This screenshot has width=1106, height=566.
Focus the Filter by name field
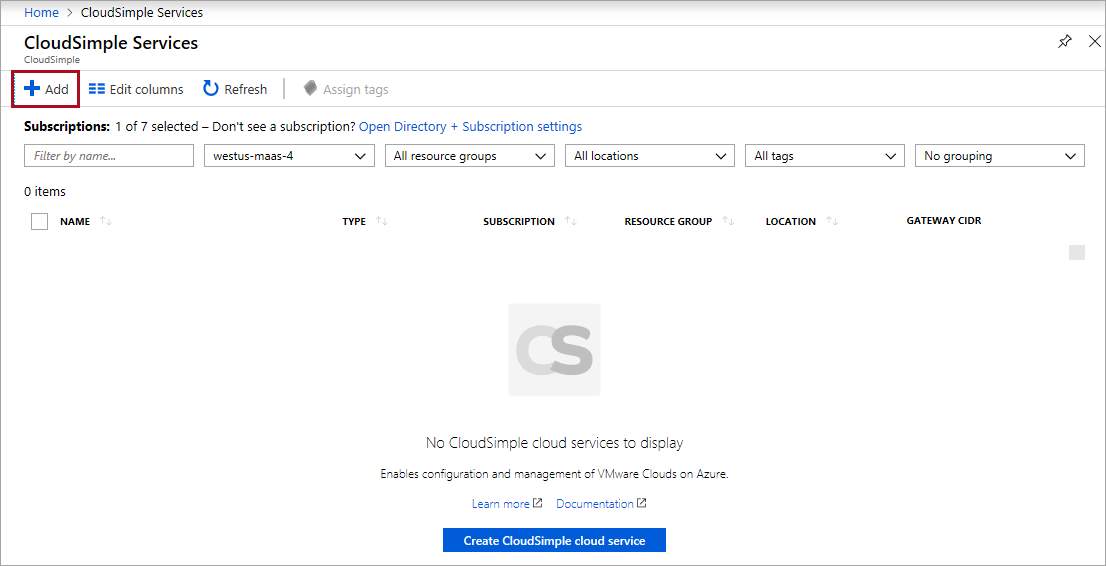[x=109, y=156]
